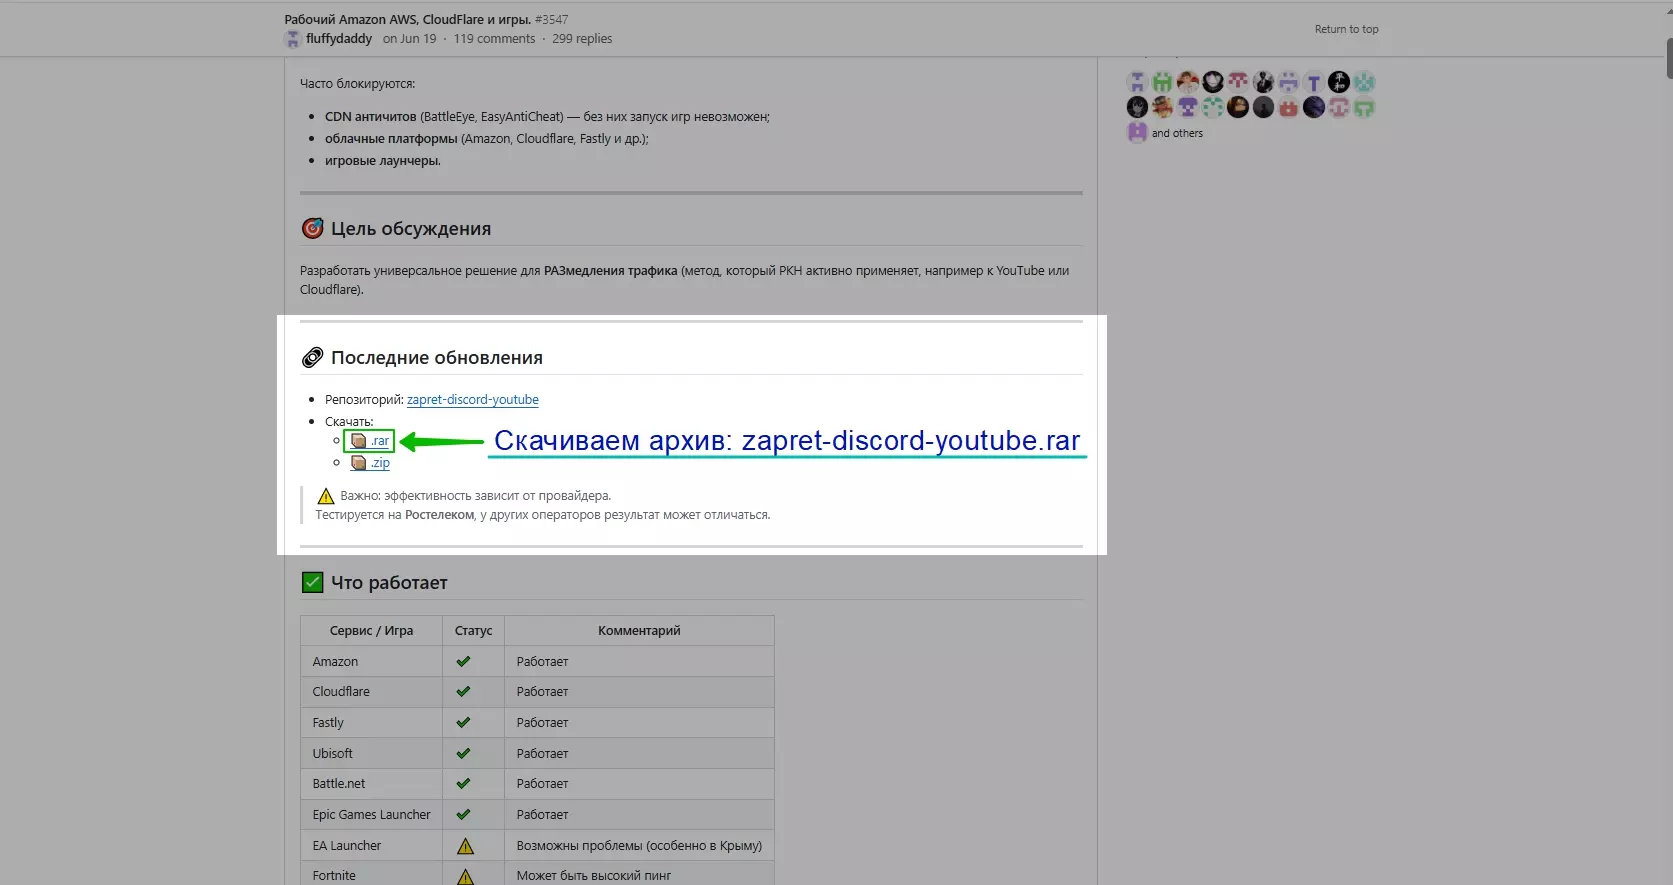Click the green checkbox emoji beside 'Что работает'
The height and width of the screenshot is (885, 1673).
point(312,583)
